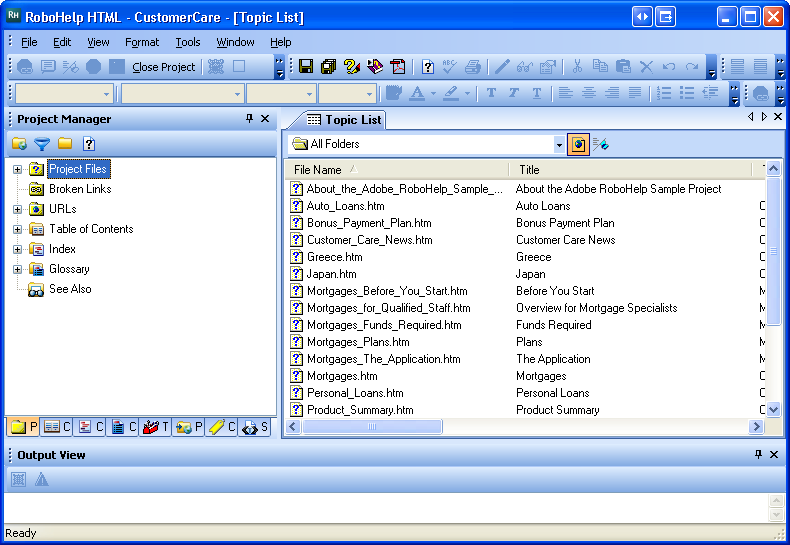Open the Tools menu
Screen dimensions: 790x545
pyautogui.click(x=188, y=42)
